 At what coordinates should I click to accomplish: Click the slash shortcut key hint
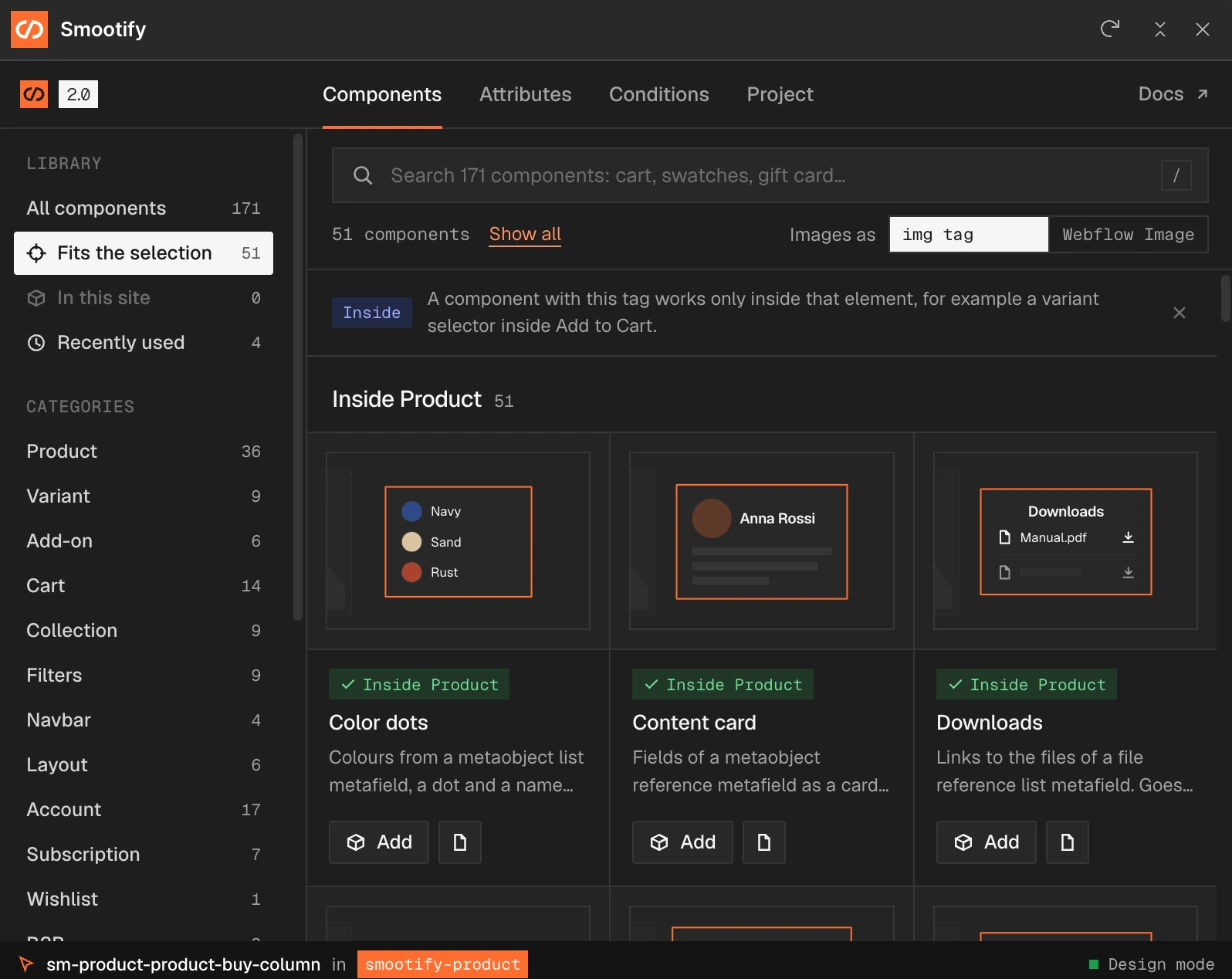coord(1176,176)
